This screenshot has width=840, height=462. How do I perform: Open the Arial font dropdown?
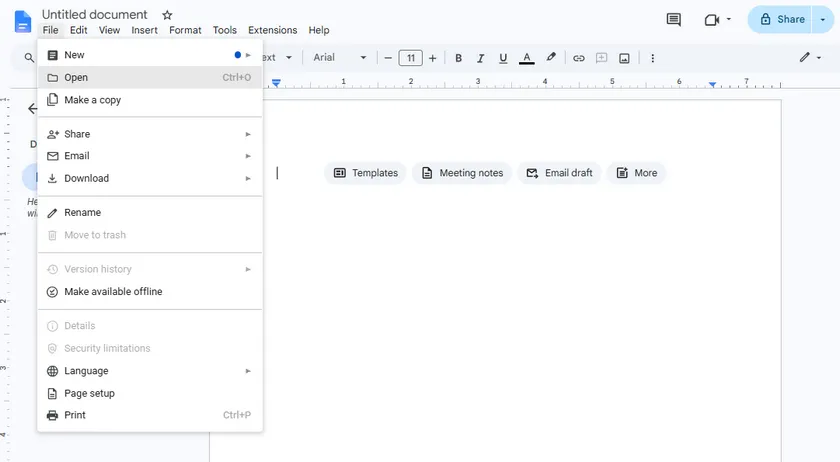coord(340,57)
